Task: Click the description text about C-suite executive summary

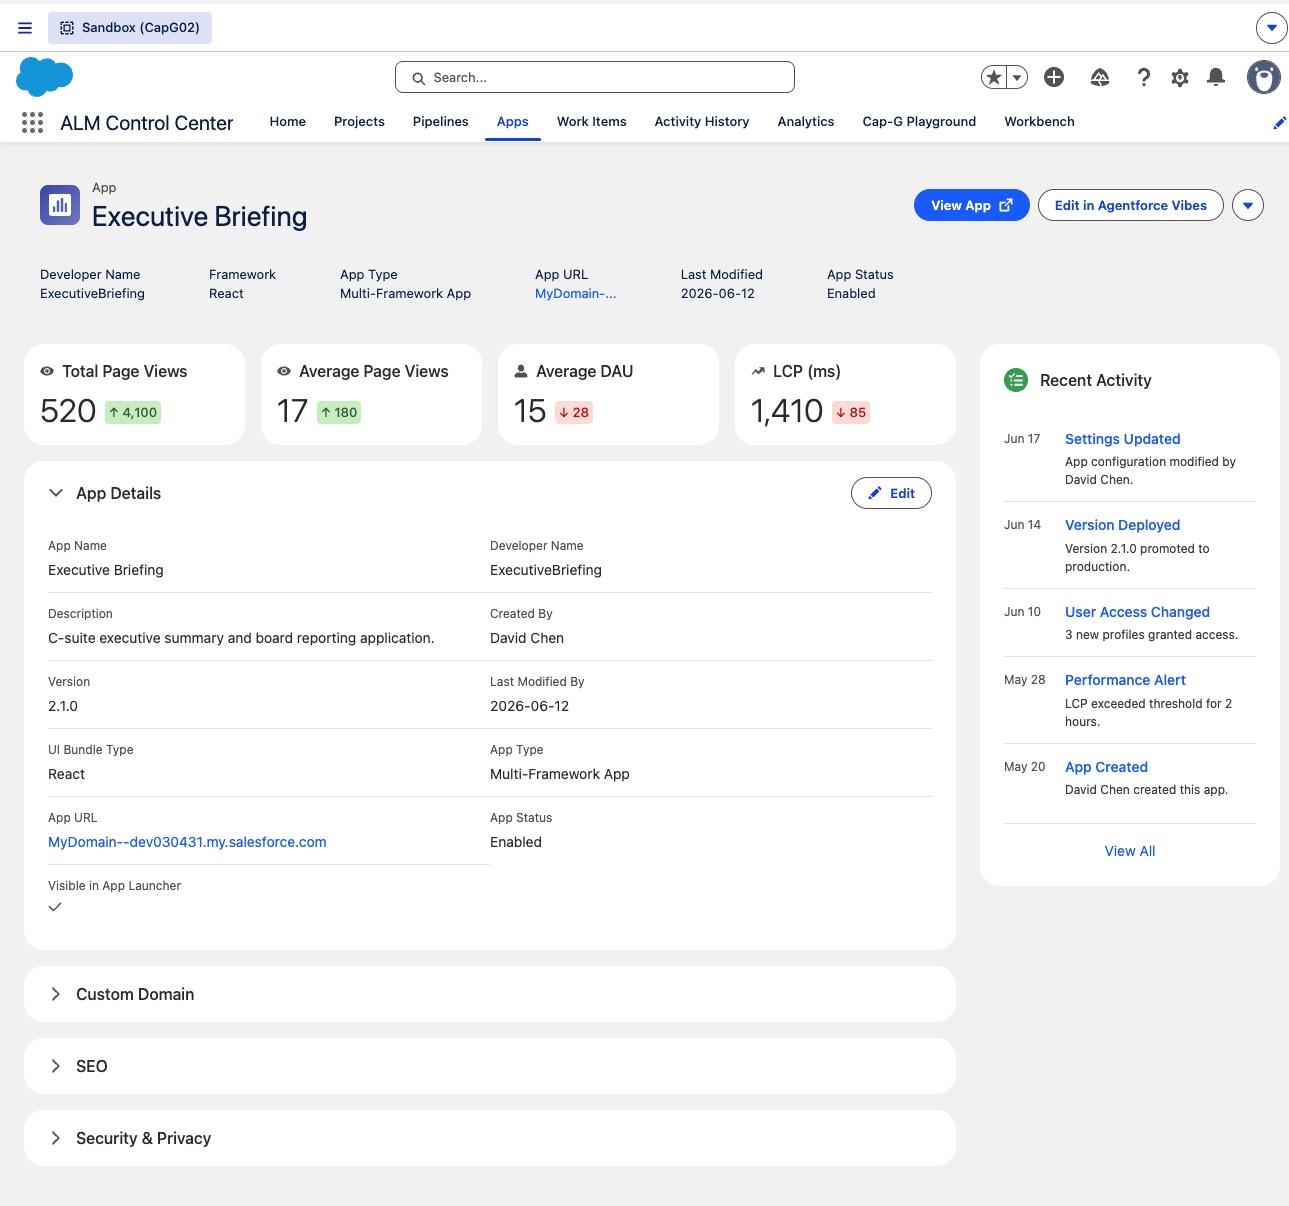Action: click(241, 638)
